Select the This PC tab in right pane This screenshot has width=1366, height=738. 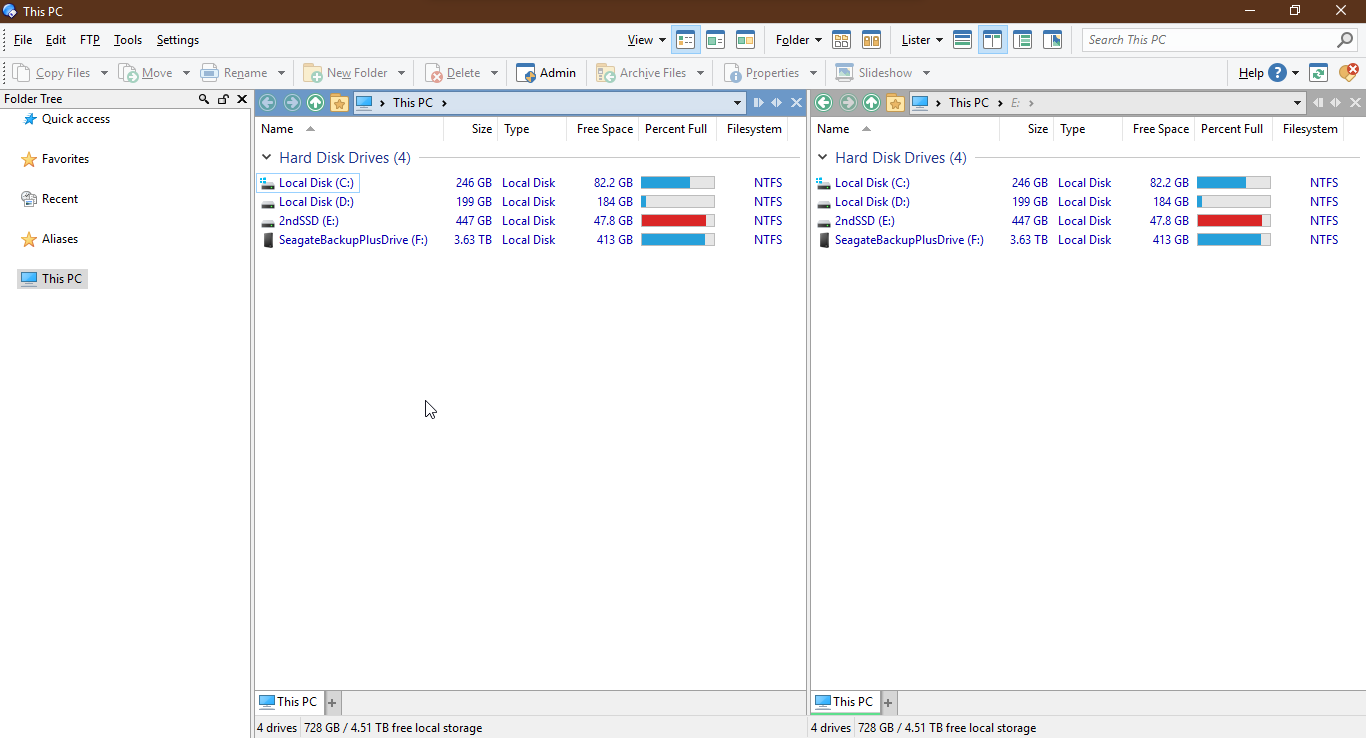pyautogui.click(x=845, y=702)
